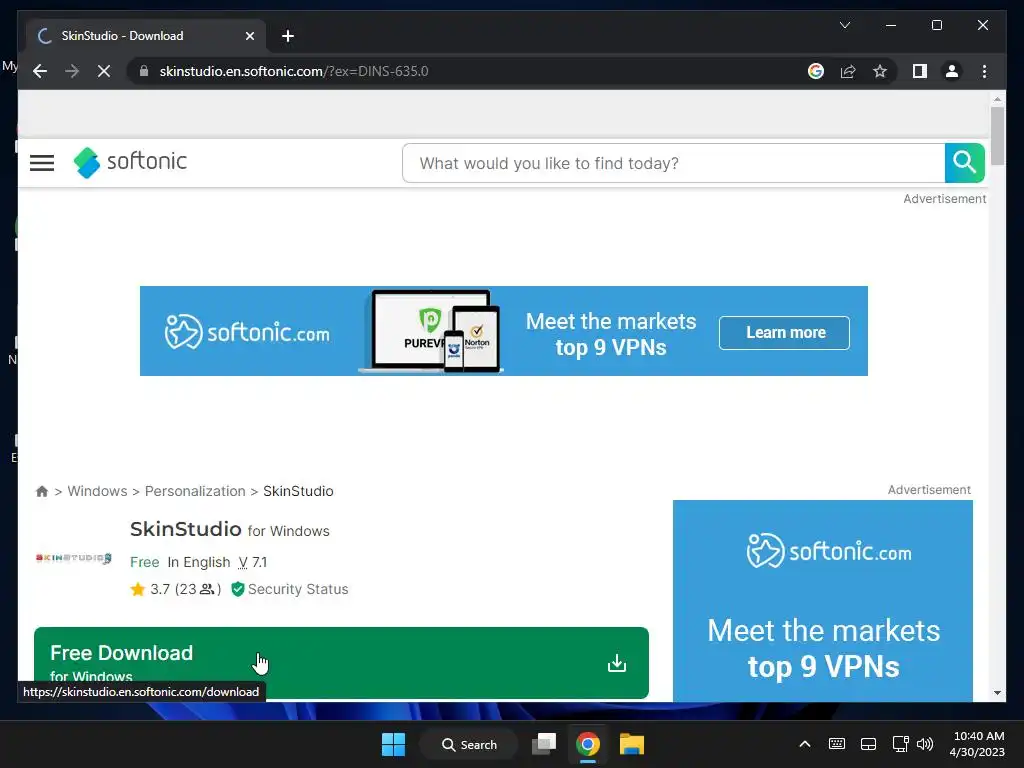Click the SkinStudio for Windows heading
1024x768 pixels.
point(229,529)
